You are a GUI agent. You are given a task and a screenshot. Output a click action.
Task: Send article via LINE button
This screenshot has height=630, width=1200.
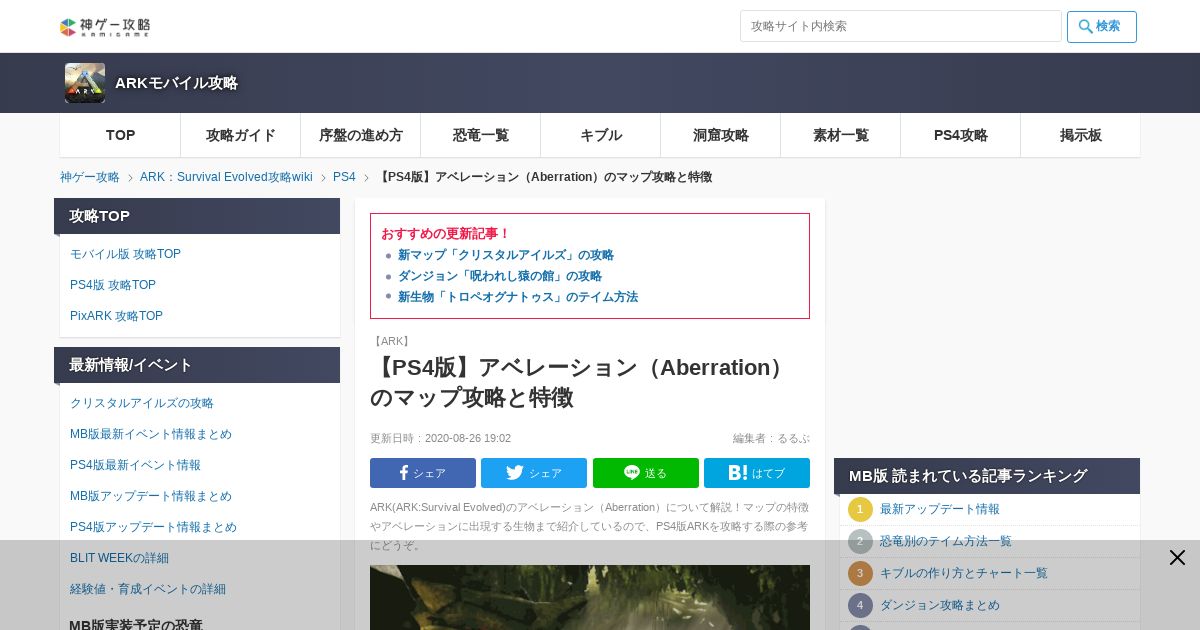[x=646, y=473]
